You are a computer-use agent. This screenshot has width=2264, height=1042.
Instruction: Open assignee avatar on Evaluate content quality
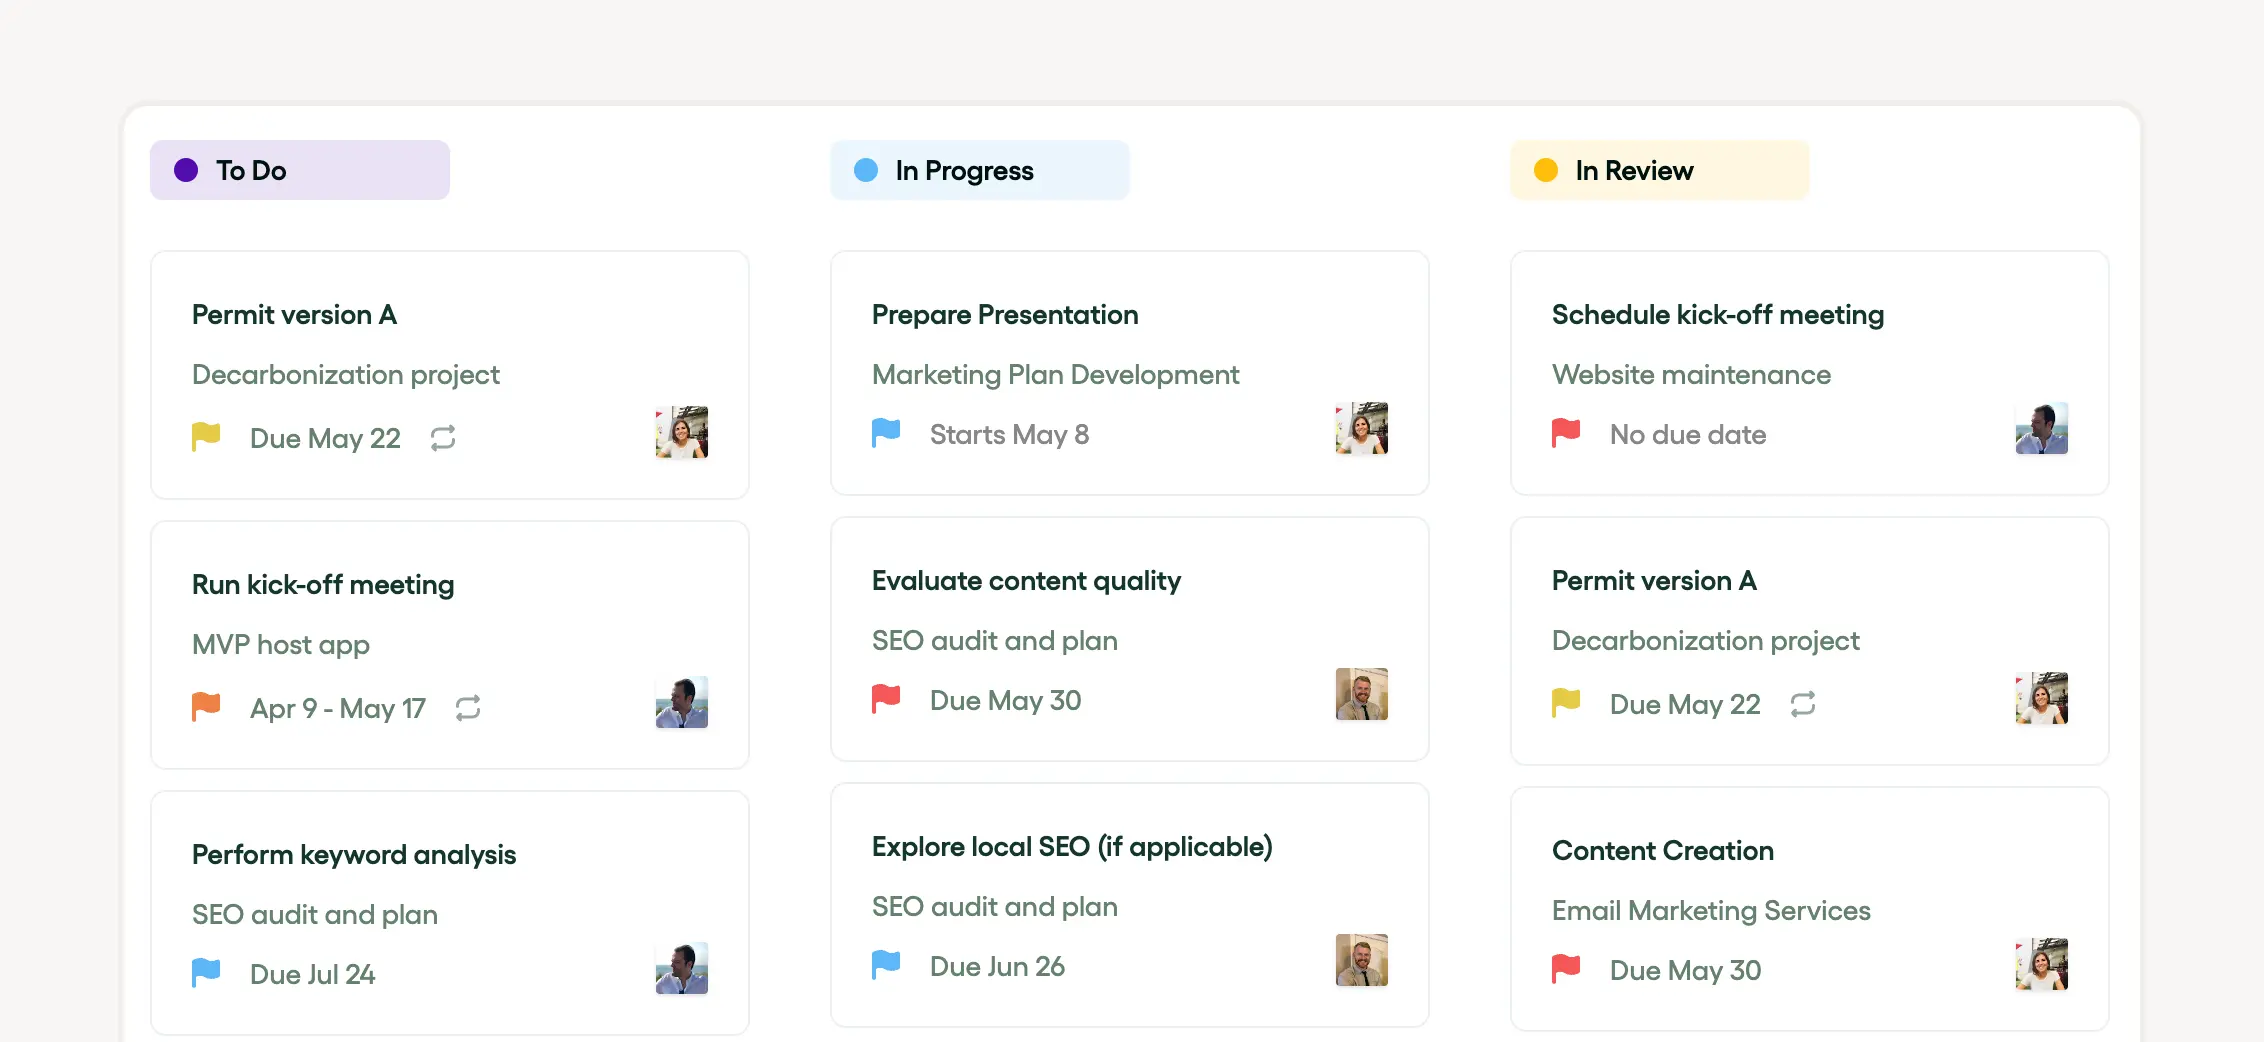[1362, 694]
